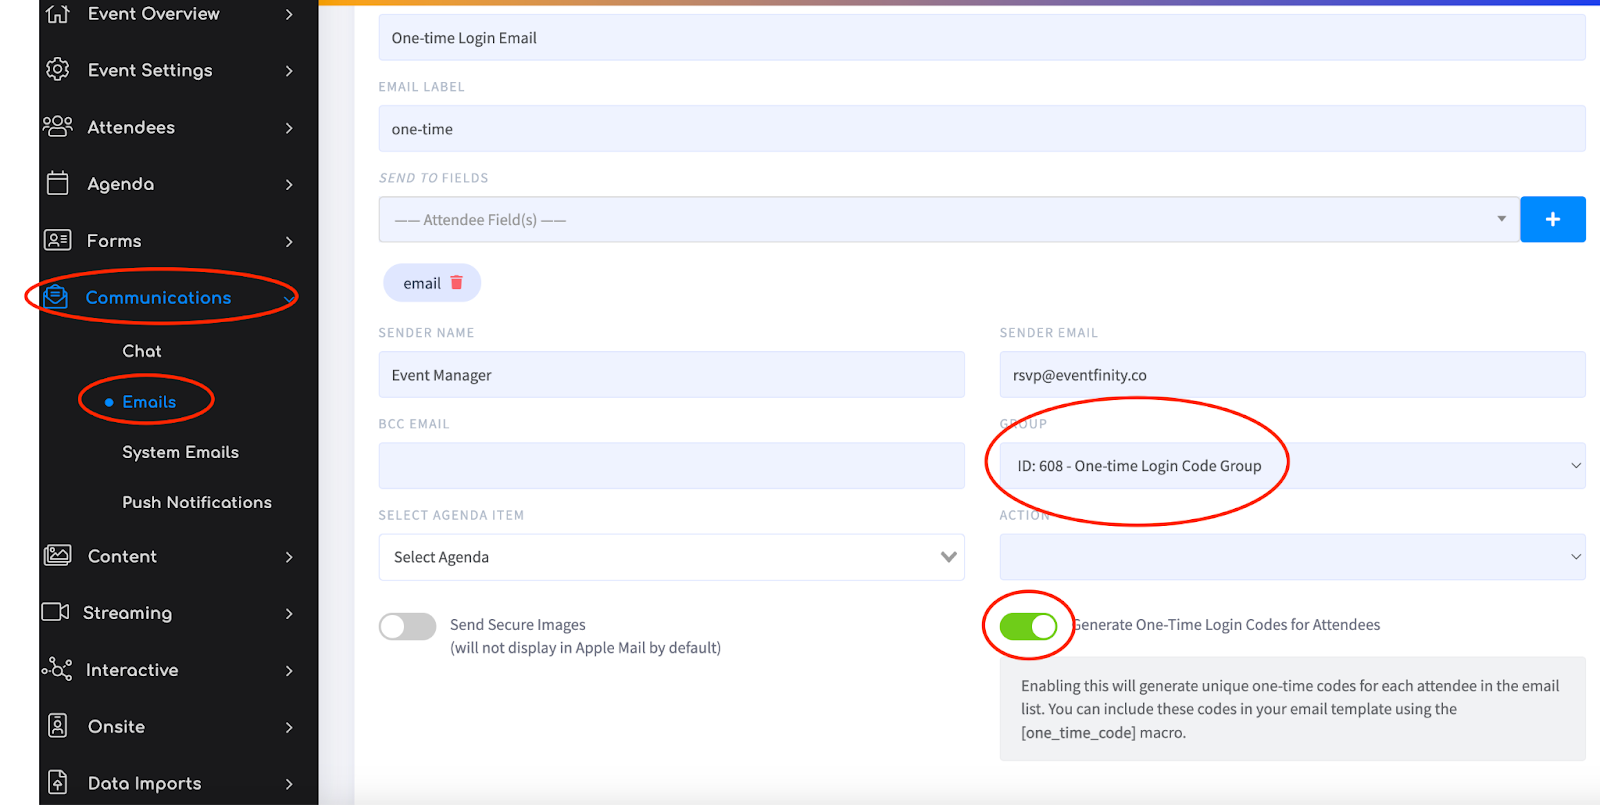The width and height of the screenshot is (1600, 805).
Task: Click the Event Settings gear icon
Action: click(58, 70)
